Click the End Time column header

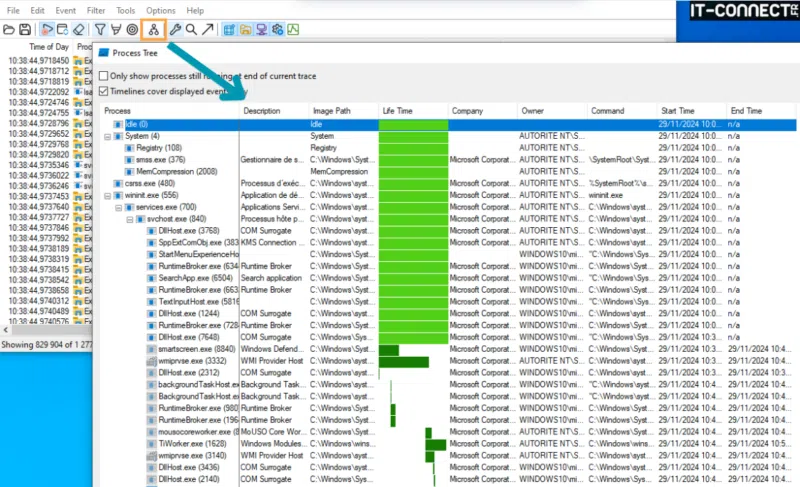pyautogui.click(x=761, y=111)
